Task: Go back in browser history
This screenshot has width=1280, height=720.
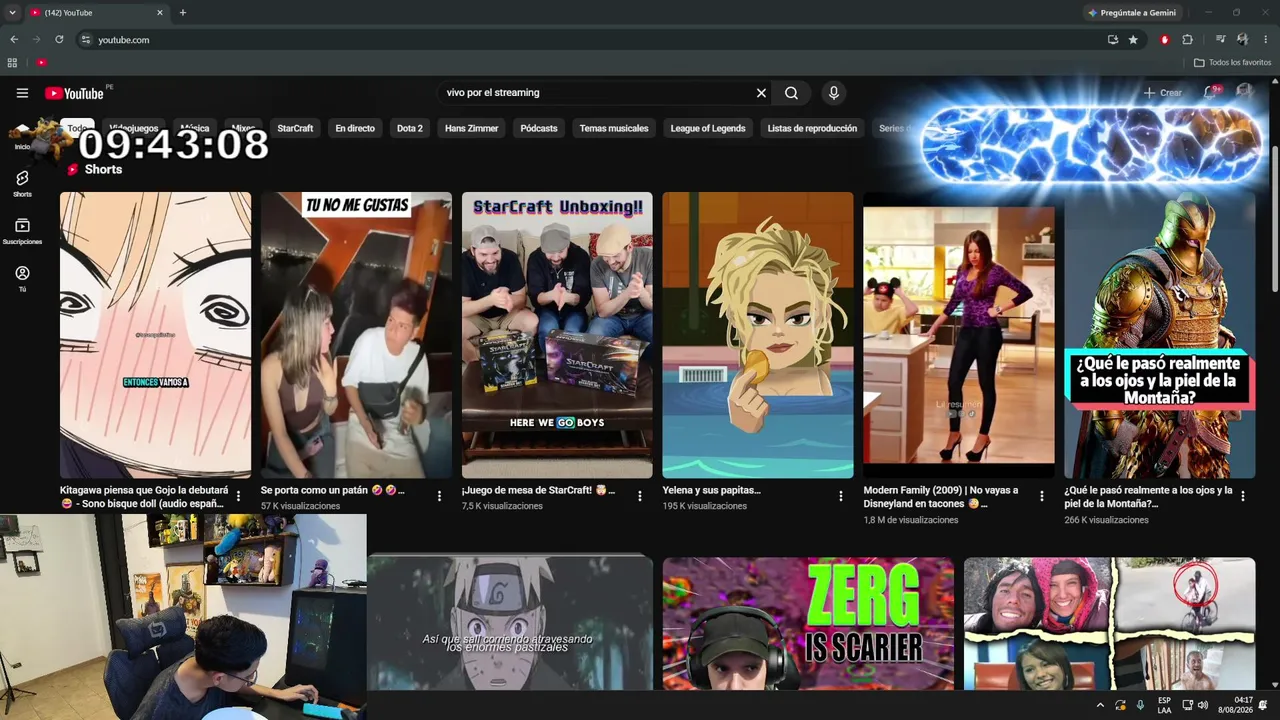Action: (14, 40)
